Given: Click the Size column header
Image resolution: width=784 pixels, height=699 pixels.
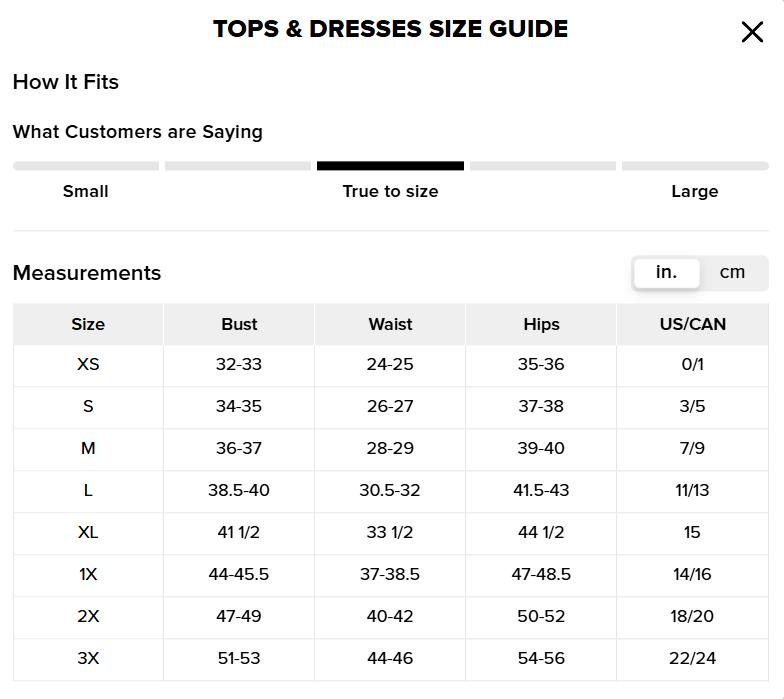Looking at the screenshot, I should coord(88,324).
